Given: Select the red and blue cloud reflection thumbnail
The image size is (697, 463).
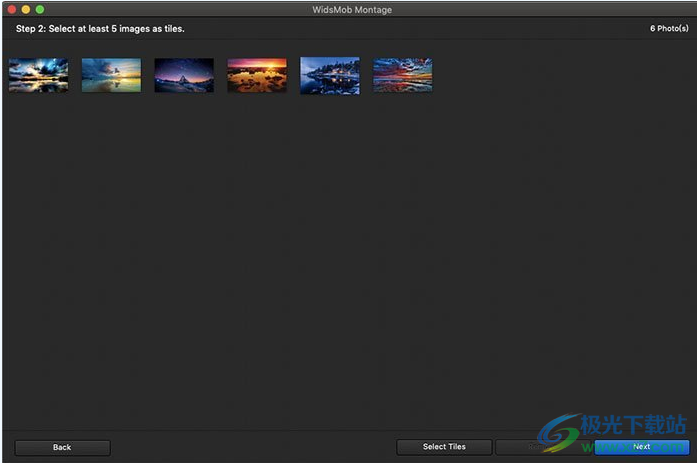Looking at the screenshot, I should 403,75.
